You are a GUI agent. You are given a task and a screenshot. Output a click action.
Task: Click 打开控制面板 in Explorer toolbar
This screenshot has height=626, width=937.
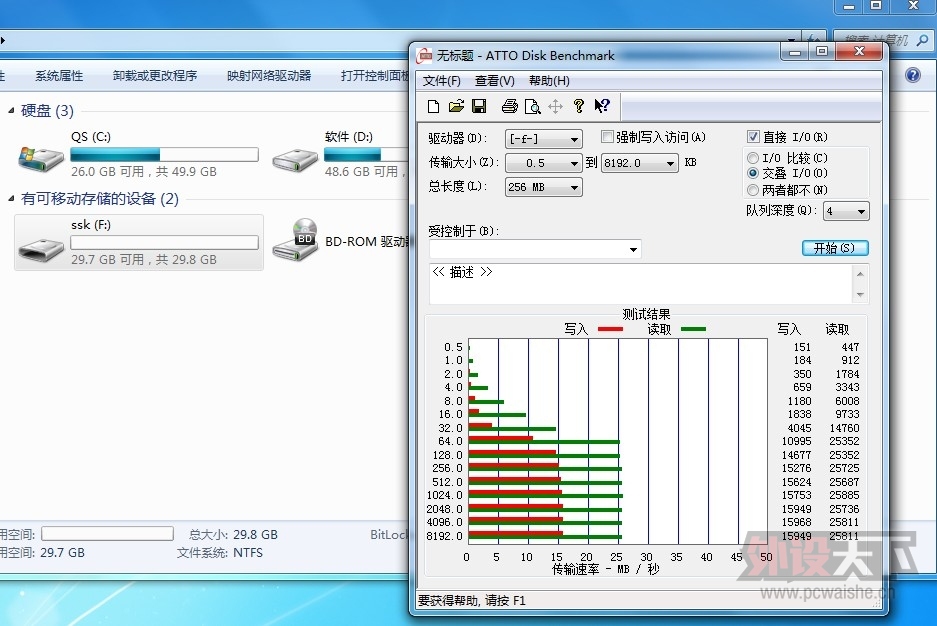tap(375, 75)
